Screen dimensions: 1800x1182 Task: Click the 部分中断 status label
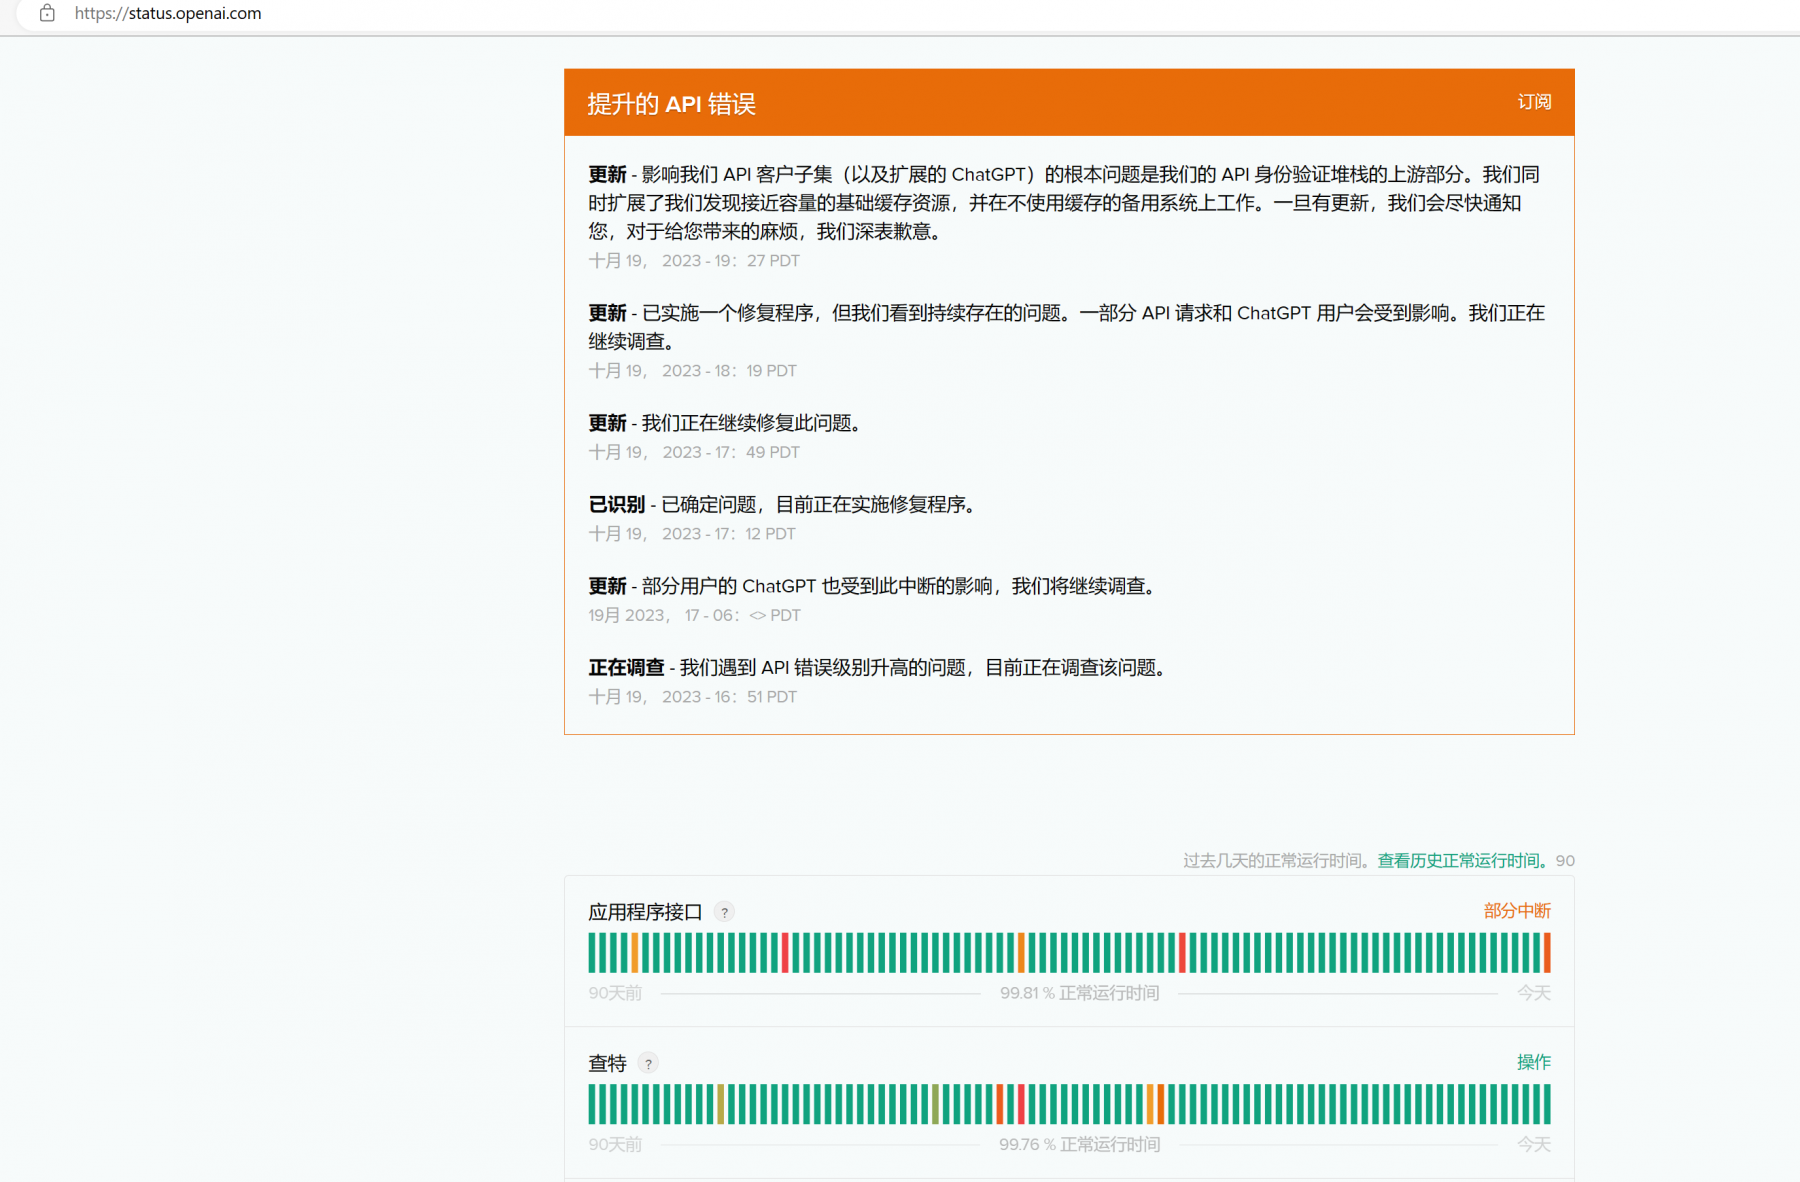click(1517, 911)
